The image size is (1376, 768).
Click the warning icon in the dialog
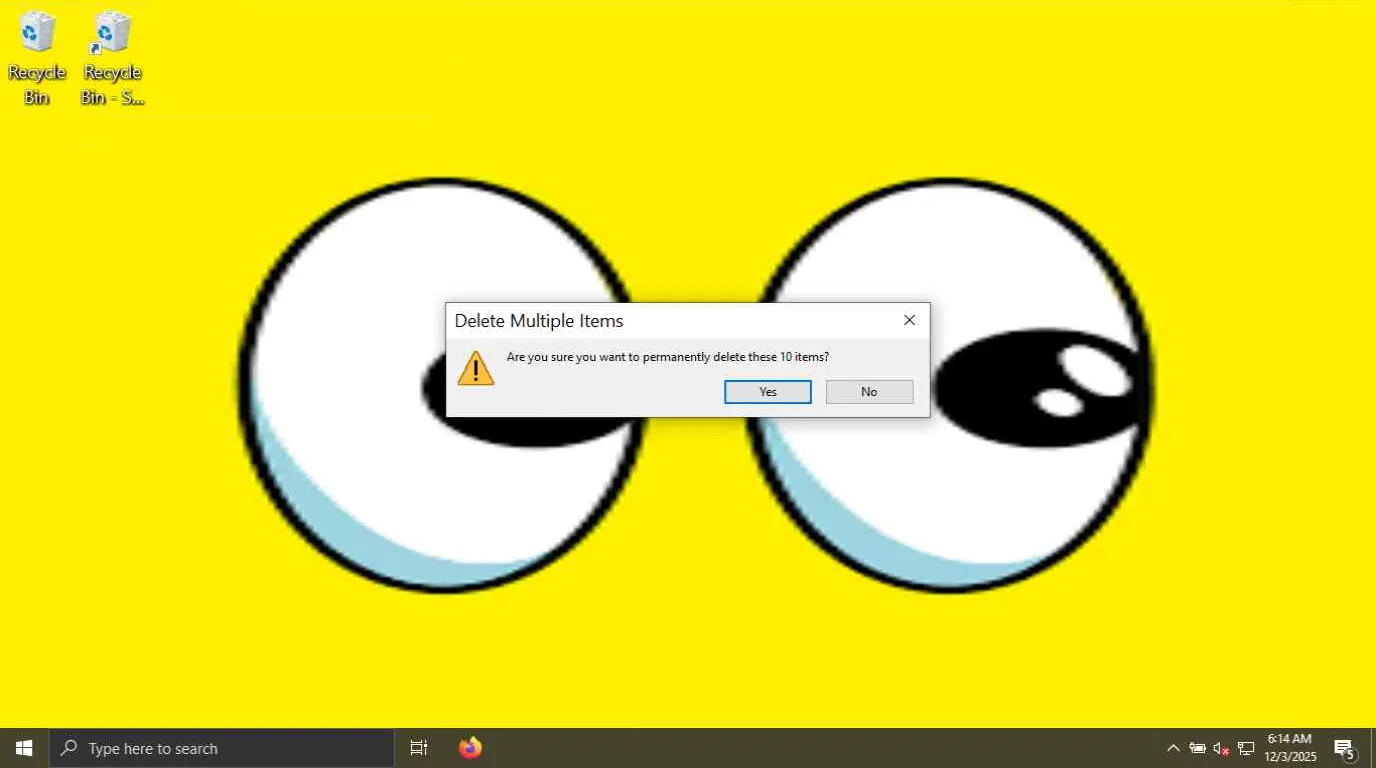(x=476, y=368)
